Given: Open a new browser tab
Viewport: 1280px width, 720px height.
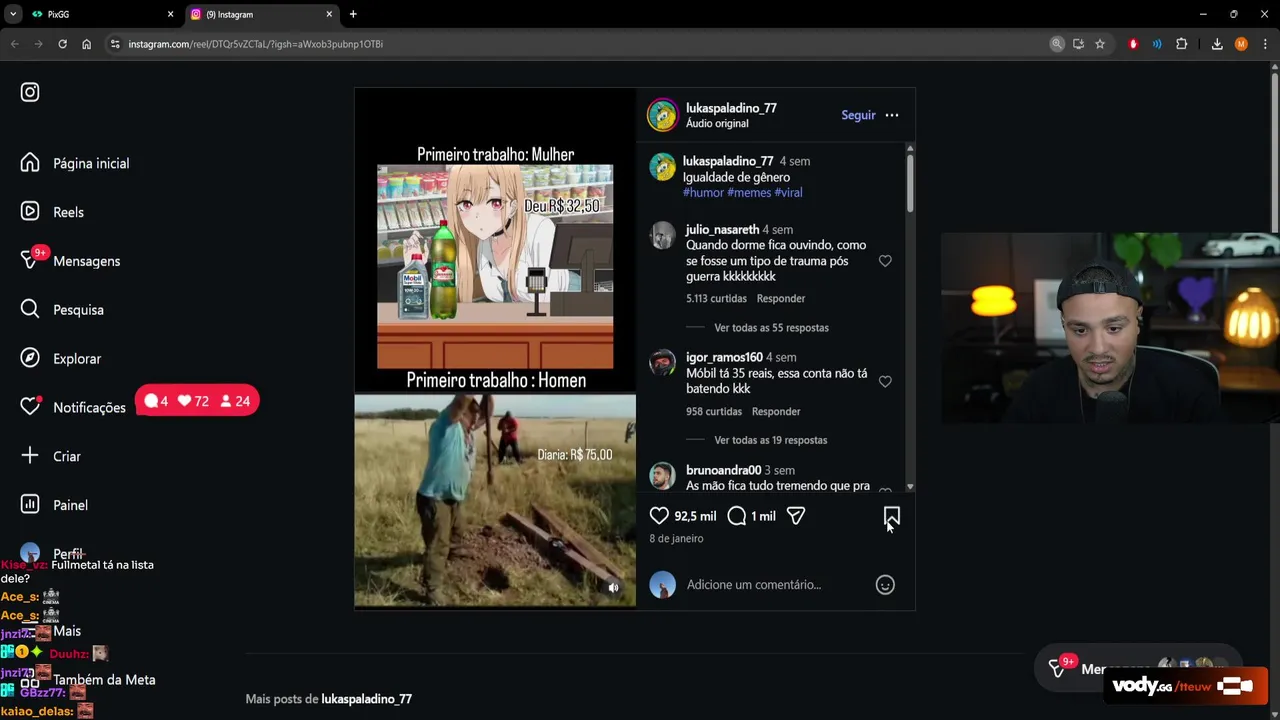Looking at the screenshot, I should tap(353, 14).
